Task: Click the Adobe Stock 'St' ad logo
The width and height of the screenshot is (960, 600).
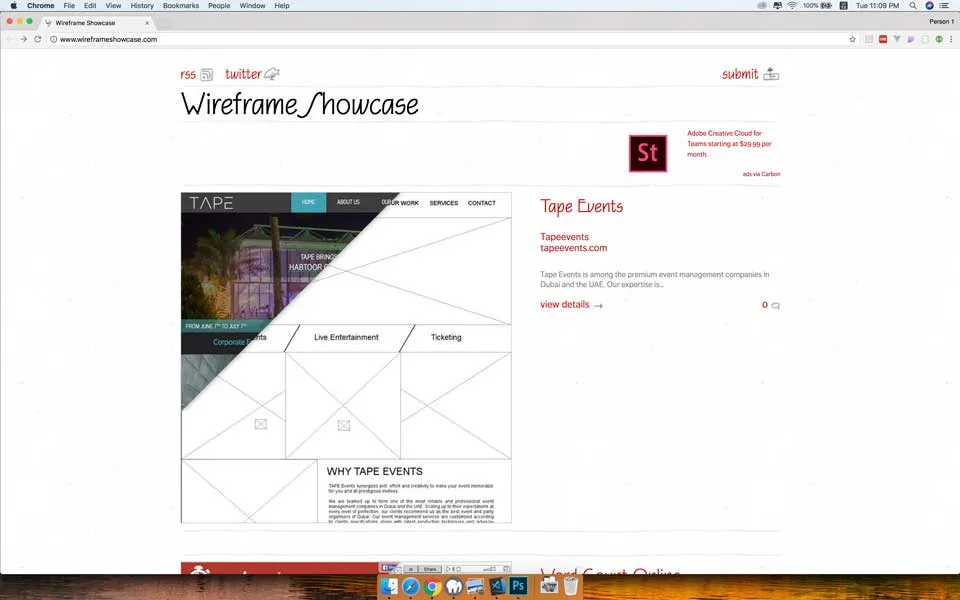Action: (648, 153)
